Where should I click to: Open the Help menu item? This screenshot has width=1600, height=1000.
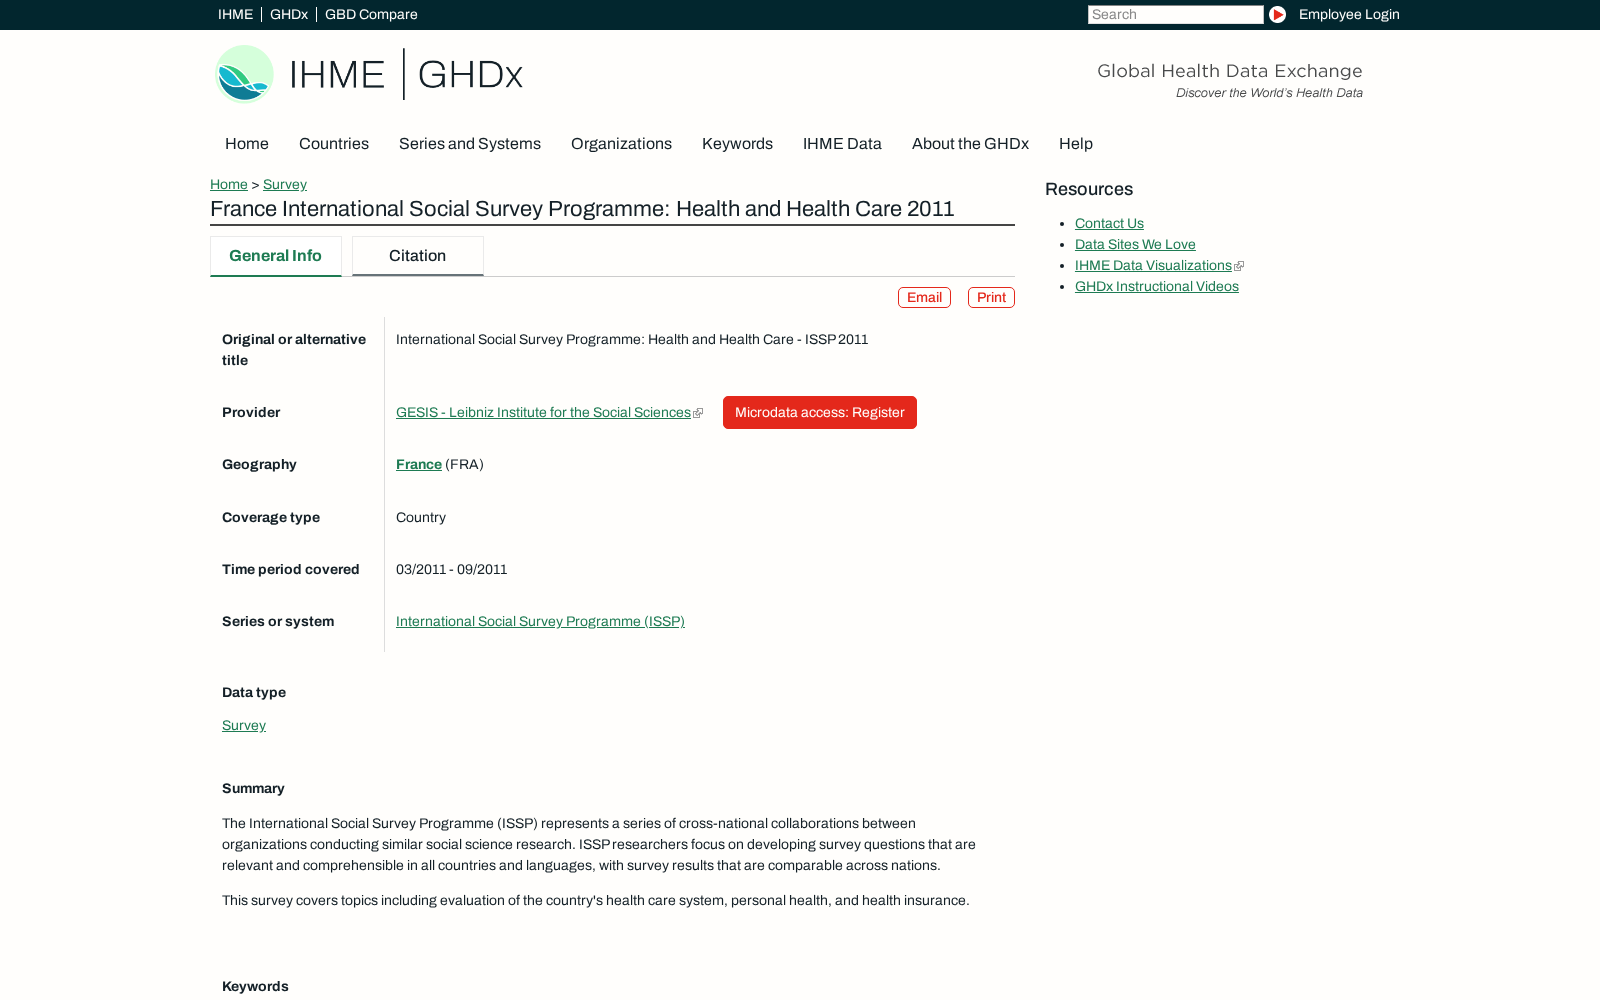click(x=1076, y=144)
